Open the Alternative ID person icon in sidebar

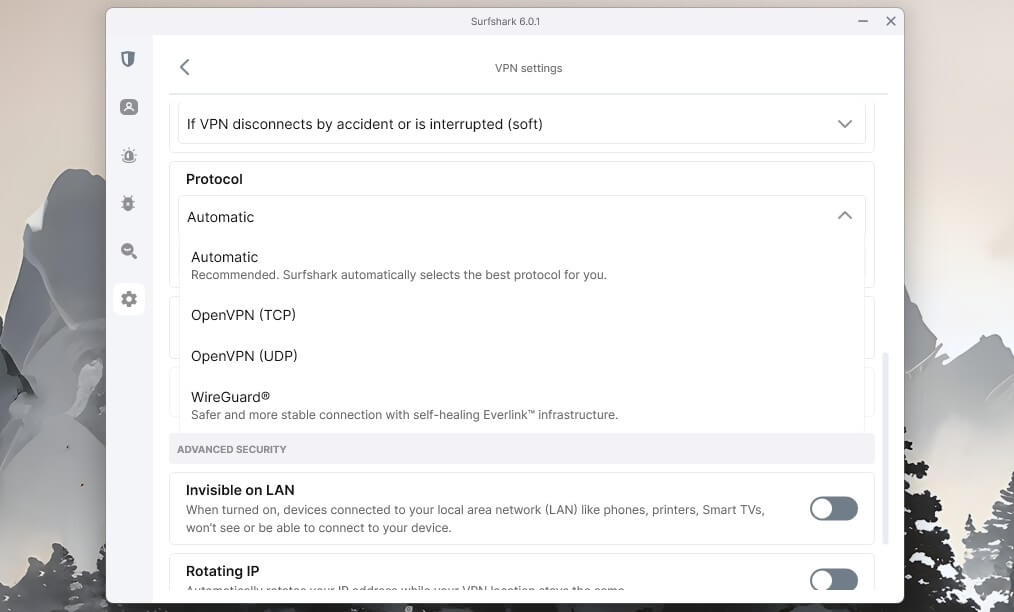pyautogui.click(x=129, y=107)
